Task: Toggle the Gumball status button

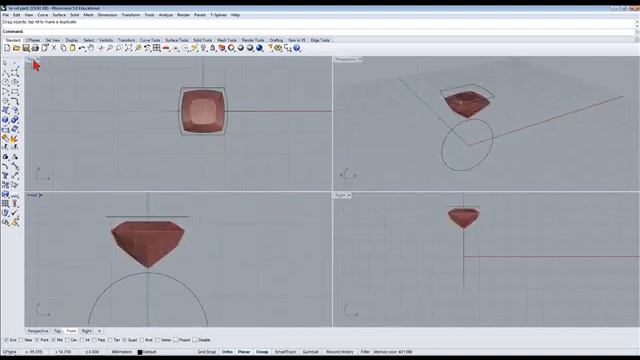Action: click(x=310, y=352)
